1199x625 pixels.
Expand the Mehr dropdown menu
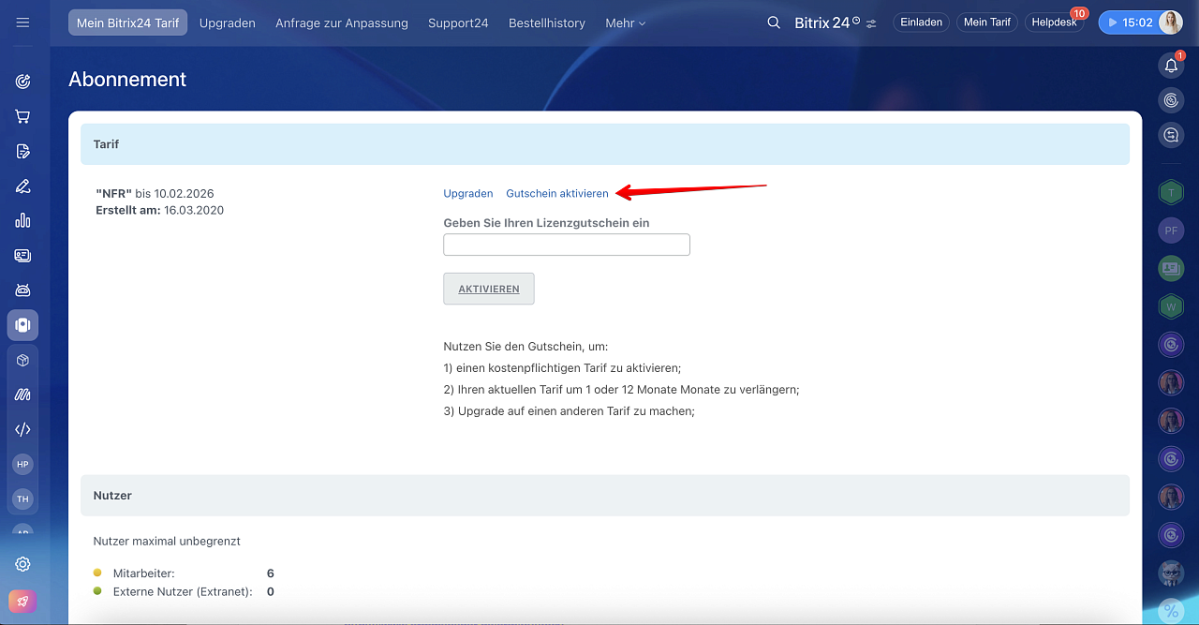click(625, 22)
